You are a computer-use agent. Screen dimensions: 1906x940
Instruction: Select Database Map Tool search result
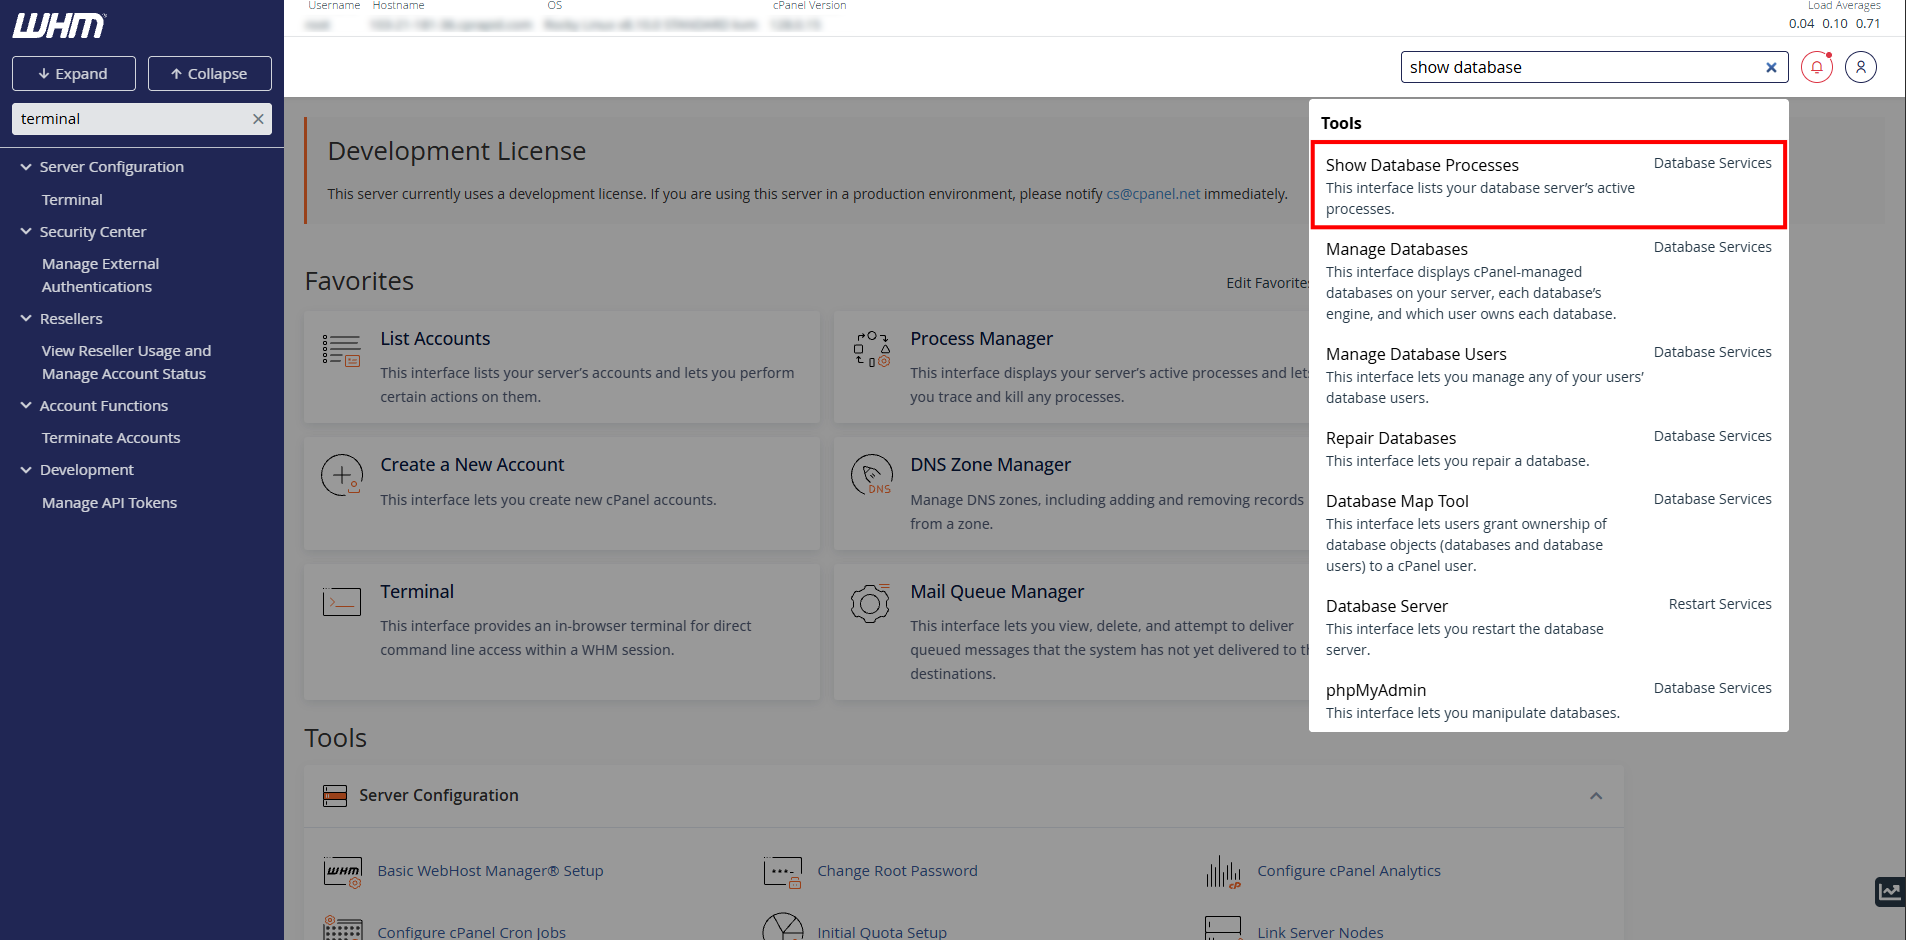tap(1548, 533)
